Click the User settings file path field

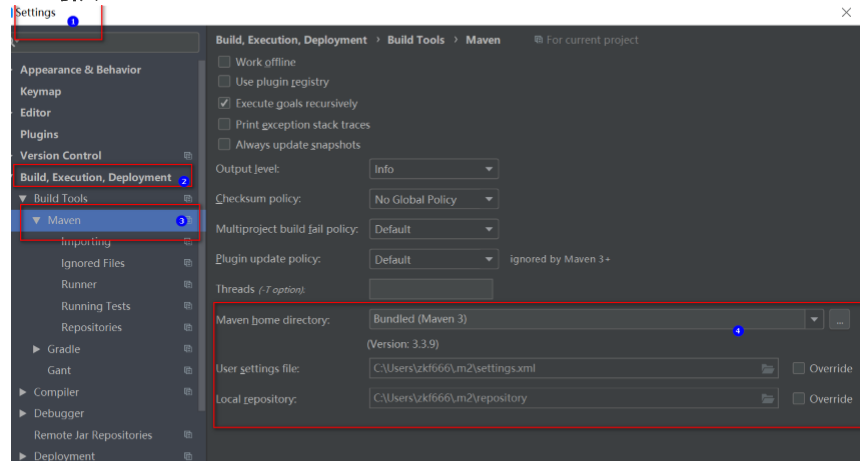[x=574, y=369]
